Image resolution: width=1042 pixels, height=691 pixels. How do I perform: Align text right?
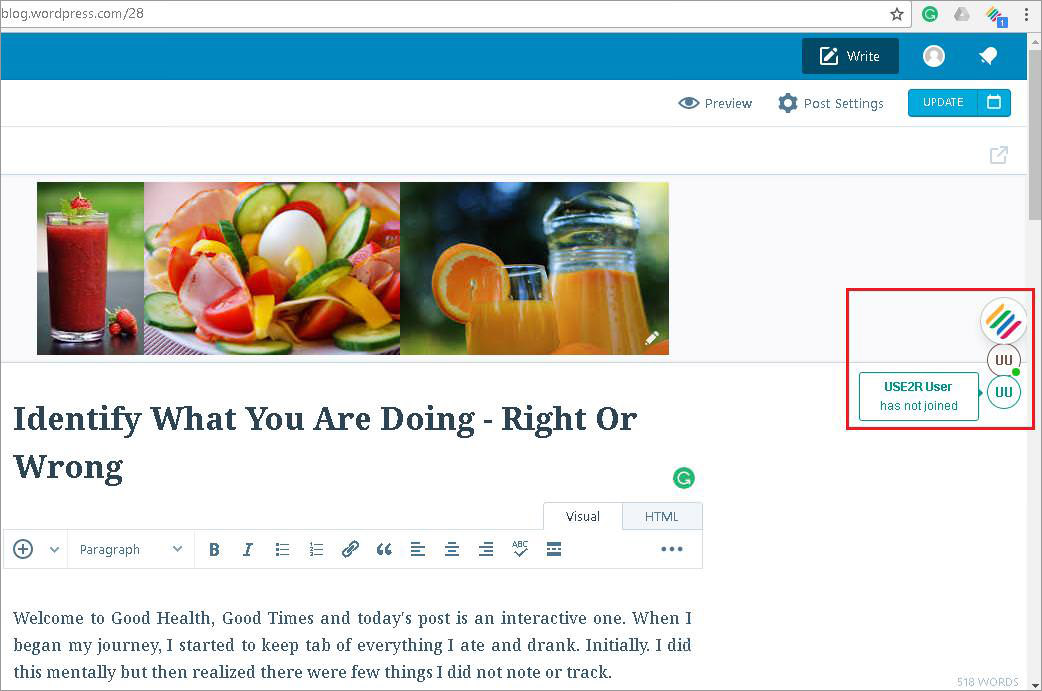[486, 549]
